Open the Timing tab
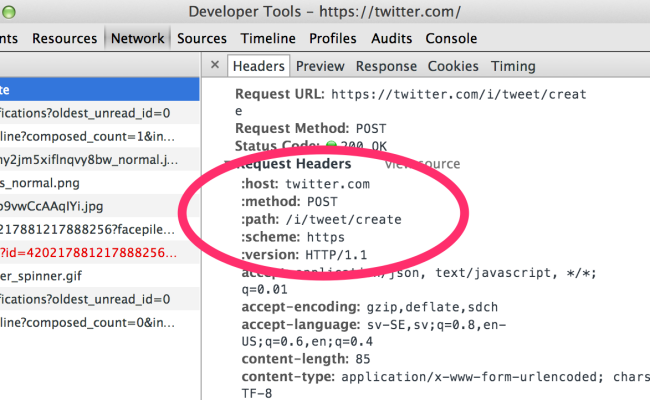The image size is (650, 400). coord(512,66)
